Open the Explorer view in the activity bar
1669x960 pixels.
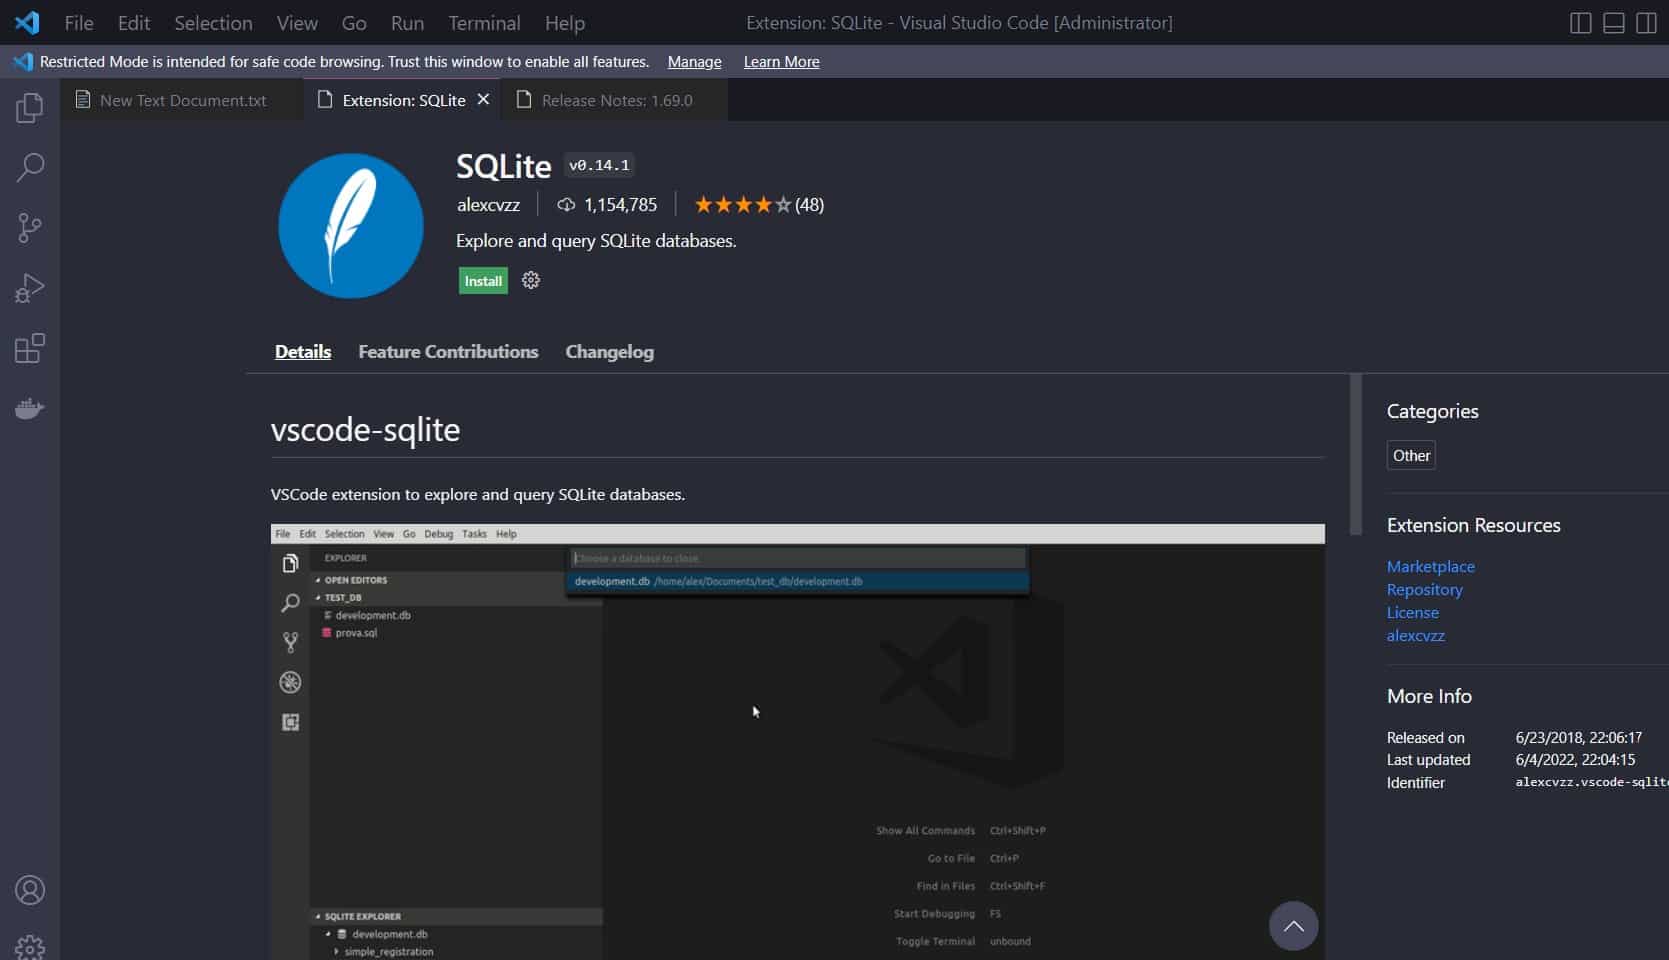click(x=30, y=107)
